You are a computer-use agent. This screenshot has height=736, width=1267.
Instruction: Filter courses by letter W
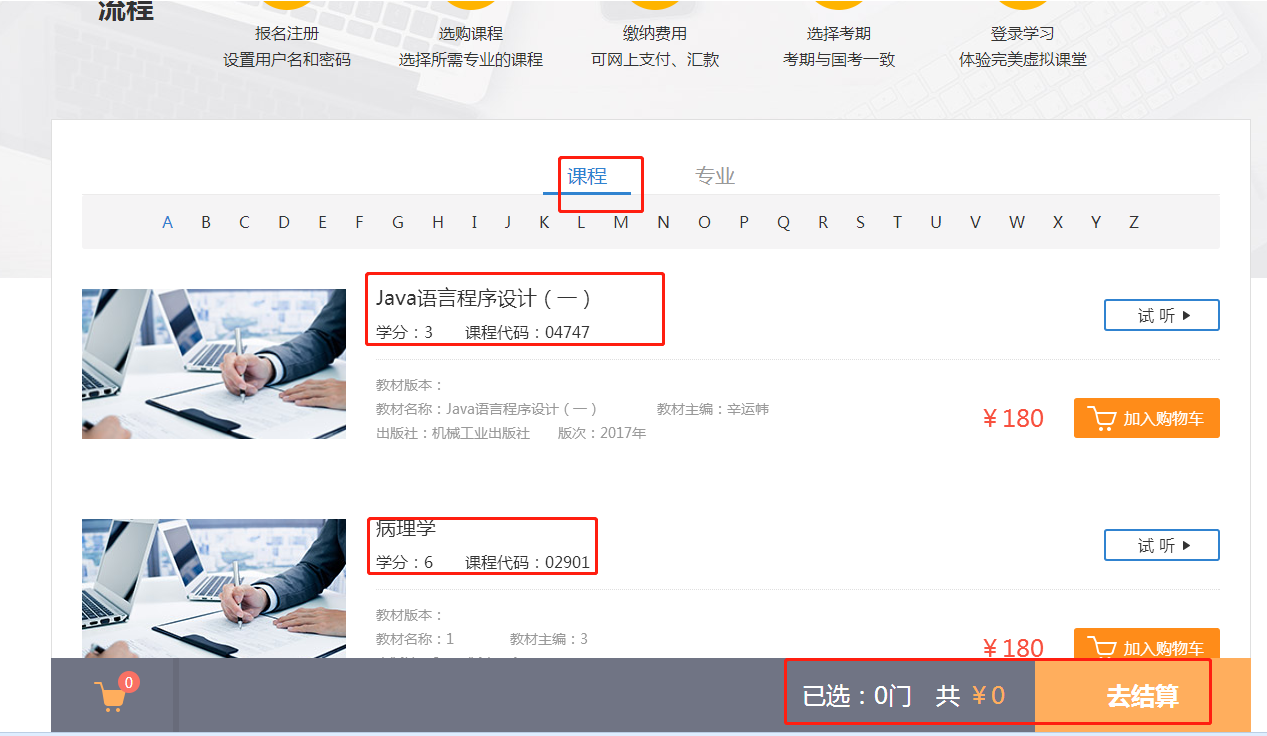click(1017, 222)
